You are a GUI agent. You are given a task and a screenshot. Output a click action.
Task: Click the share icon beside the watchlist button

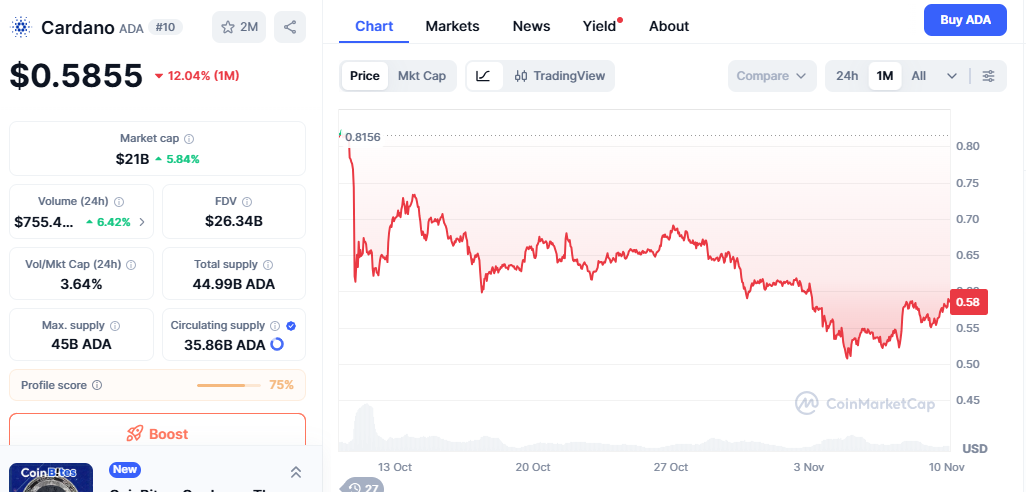tap(290, 27)
